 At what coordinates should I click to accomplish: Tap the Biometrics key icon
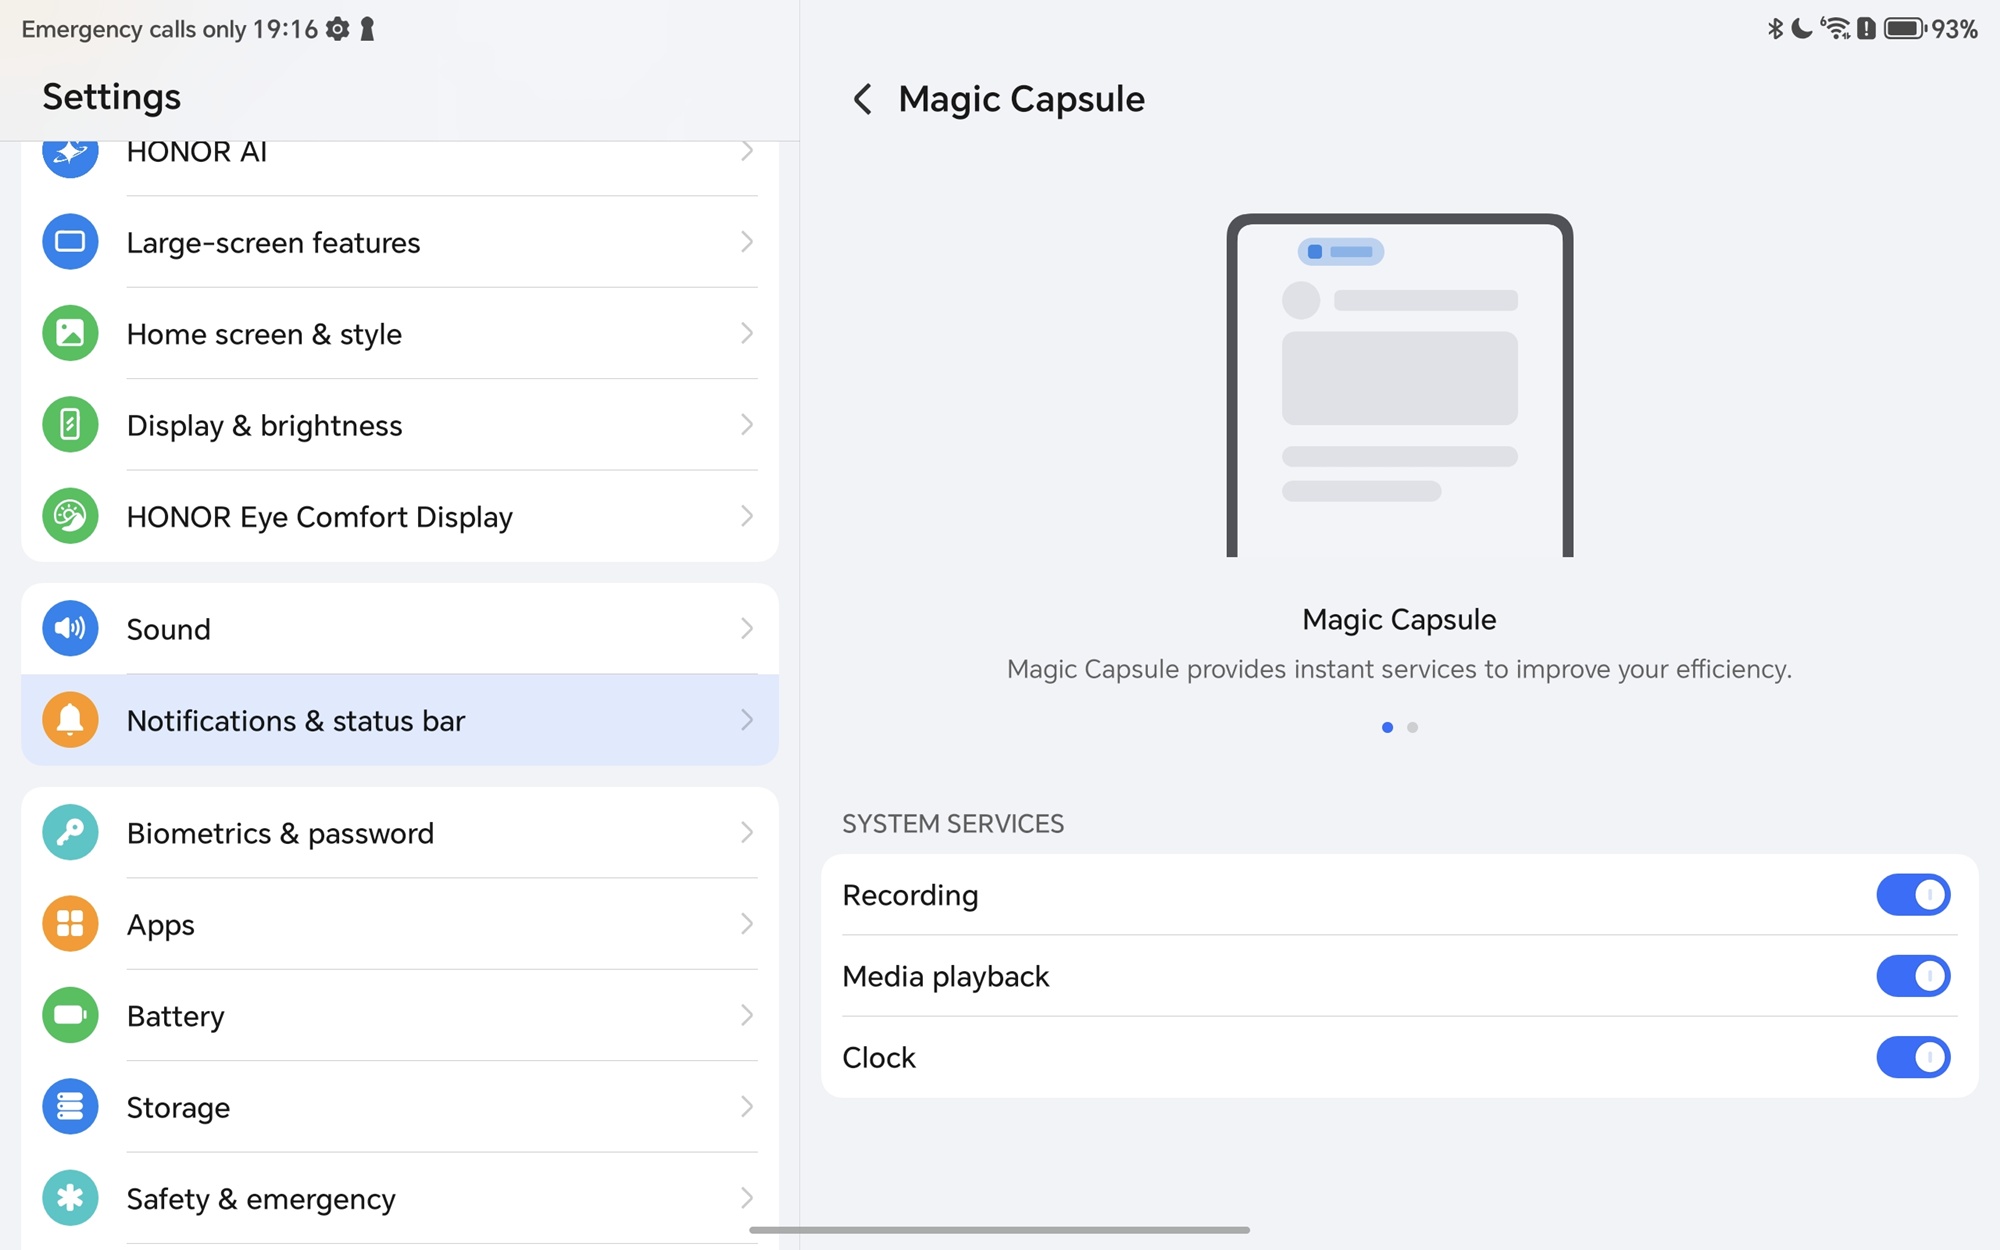tap(70, 832)
